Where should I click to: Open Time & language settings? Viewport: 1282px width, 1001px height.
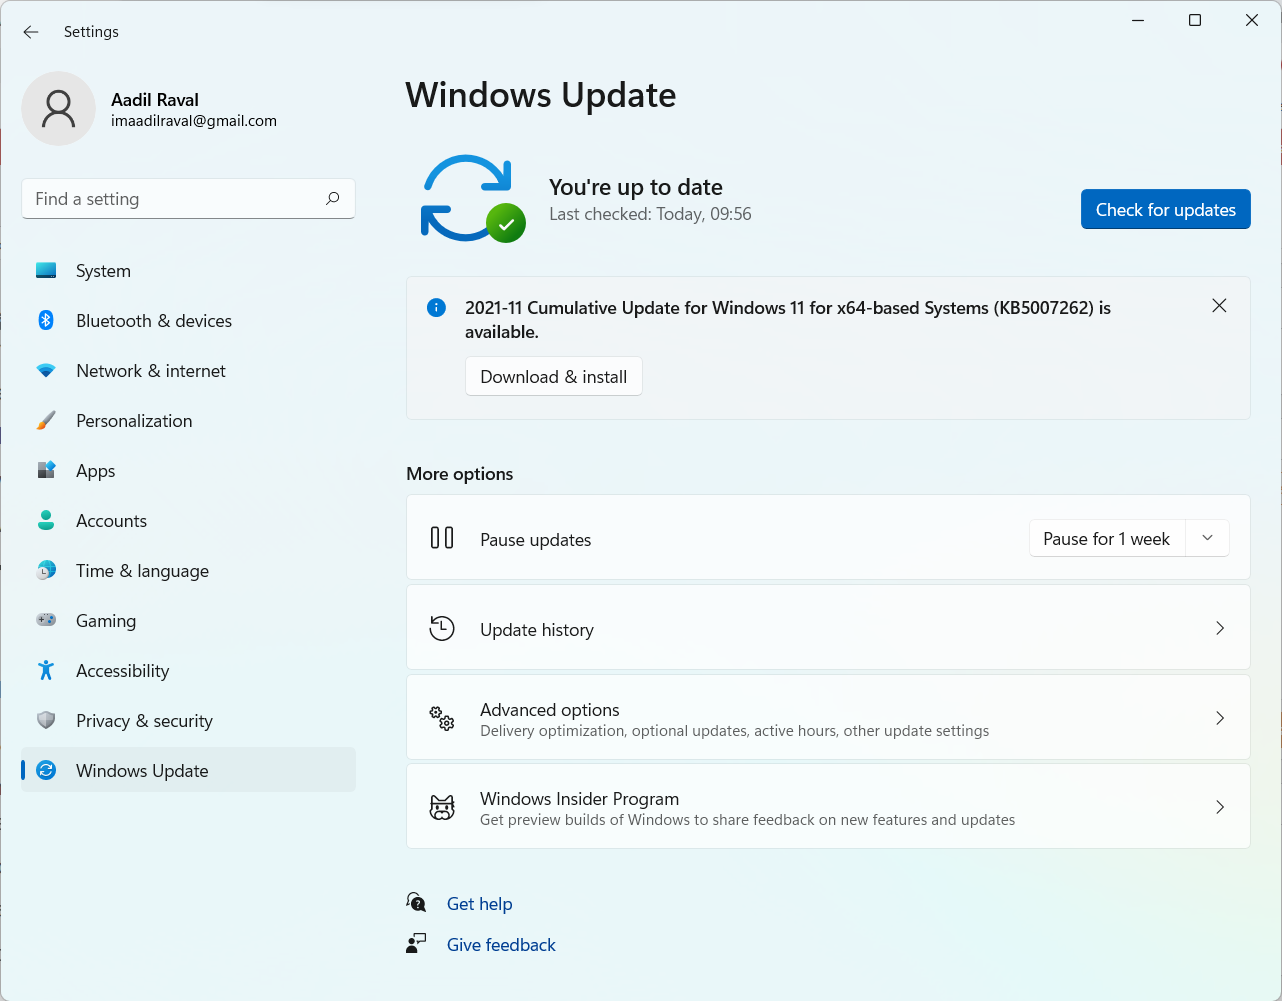(x=142, y=571)
